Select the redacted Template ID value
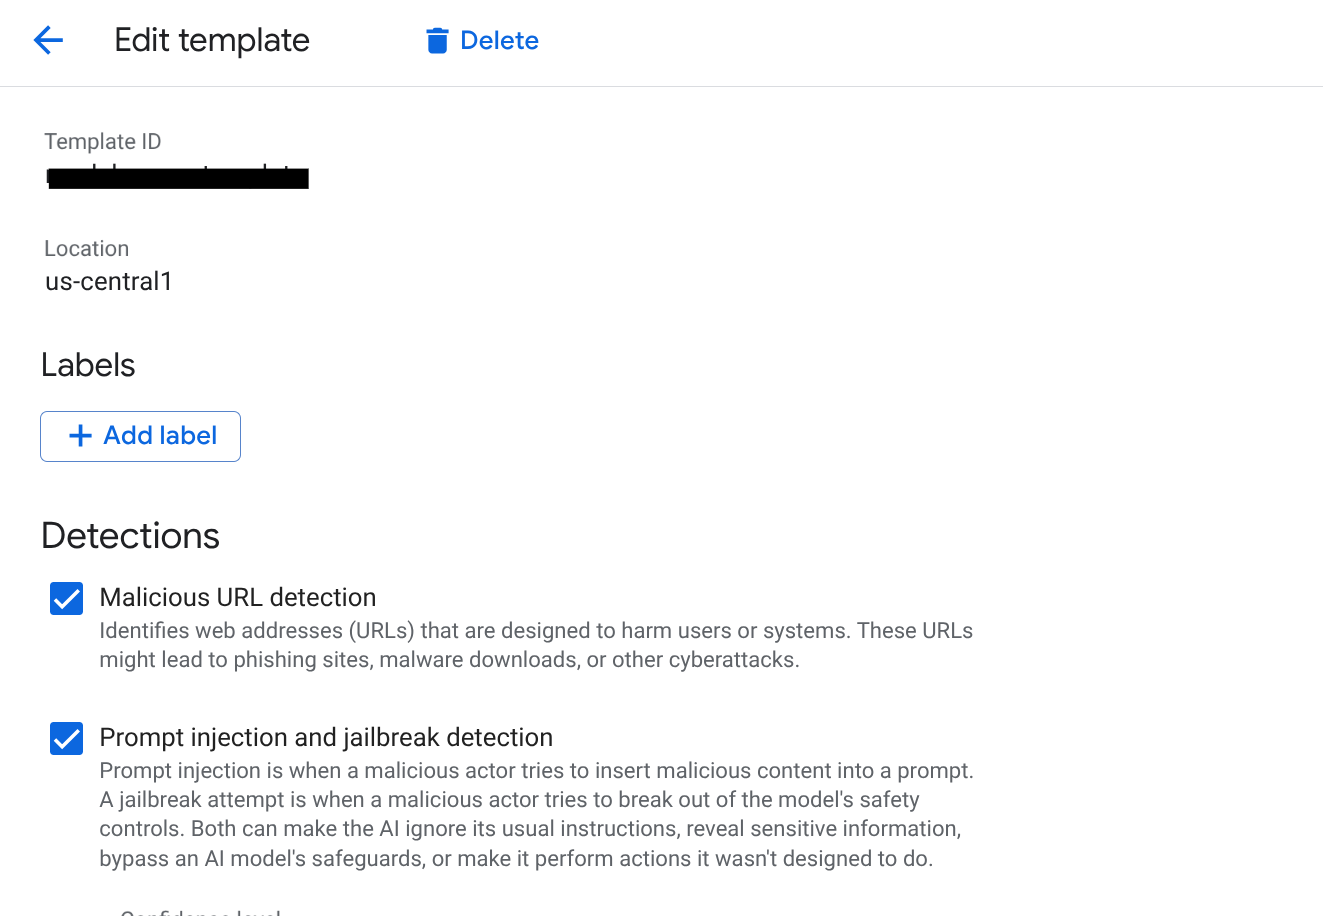The height and width of the screenshot is (916, 1323). (x=178, y=178)
